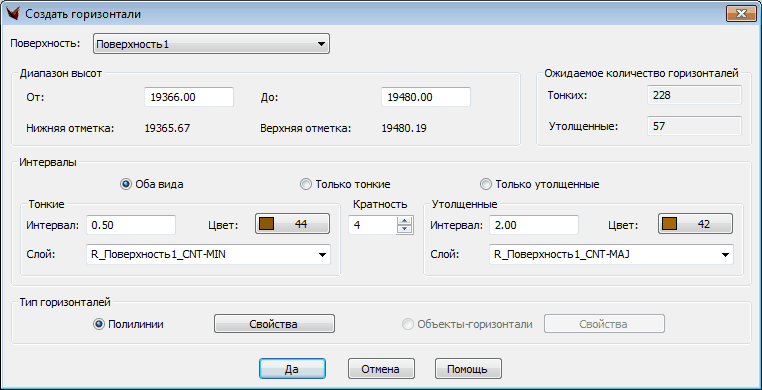Viewport: 762px width, 390px height.
Task: Click the Утолщенные expected count field
Action: pyautogui.click(x=694, y=126)
